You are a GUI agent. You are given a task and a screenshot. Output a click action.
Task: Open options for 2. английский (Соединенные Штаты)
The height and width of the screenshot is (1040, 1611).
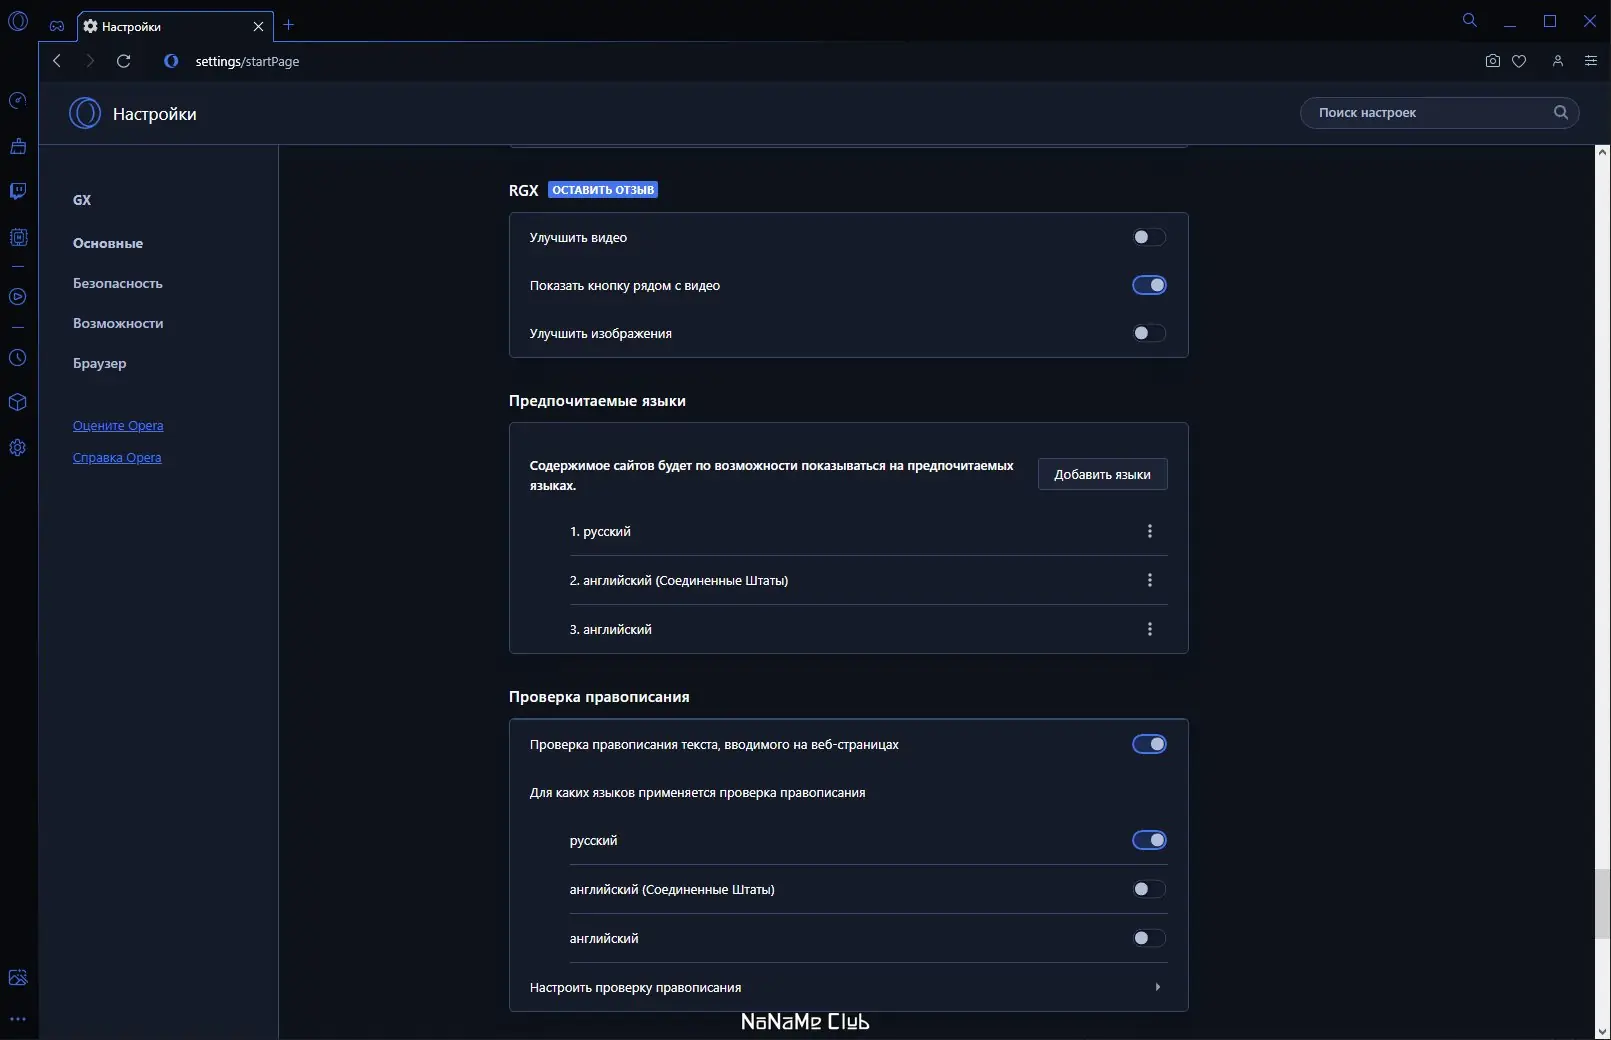click(x=1150, y=580)
